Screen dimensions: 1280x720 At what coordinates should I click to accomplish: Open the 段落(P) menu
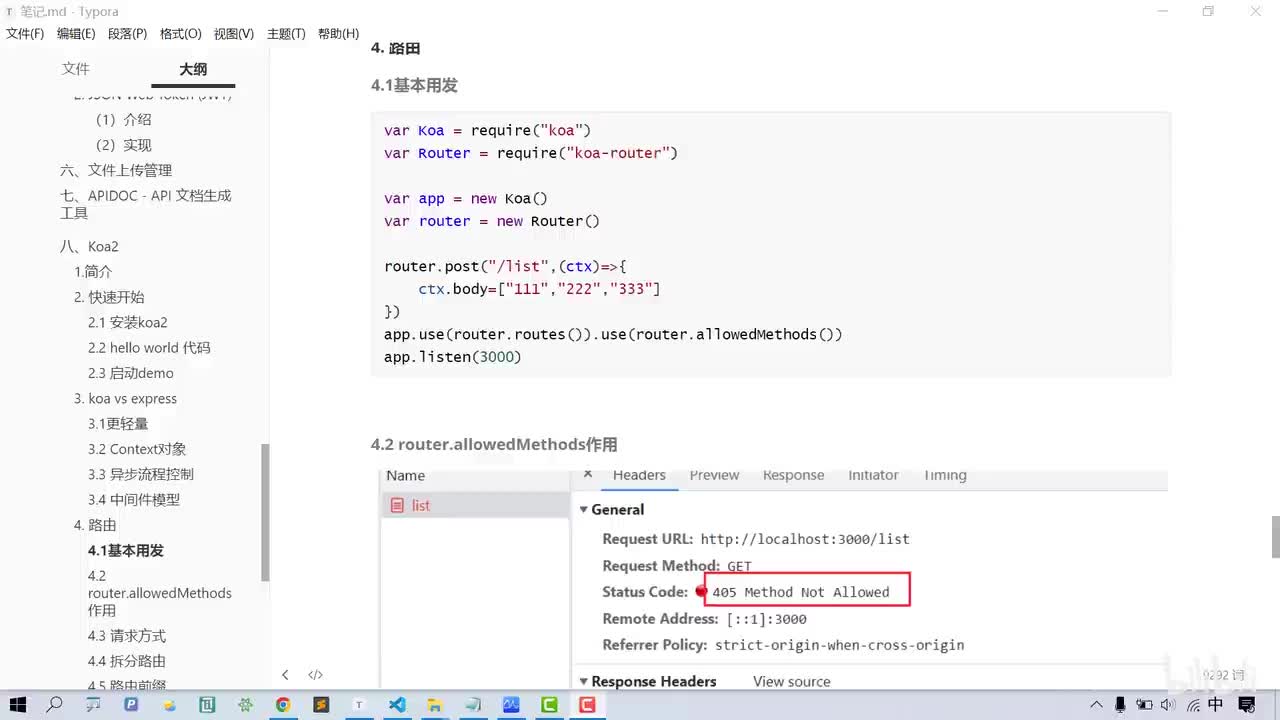point(127,34)
